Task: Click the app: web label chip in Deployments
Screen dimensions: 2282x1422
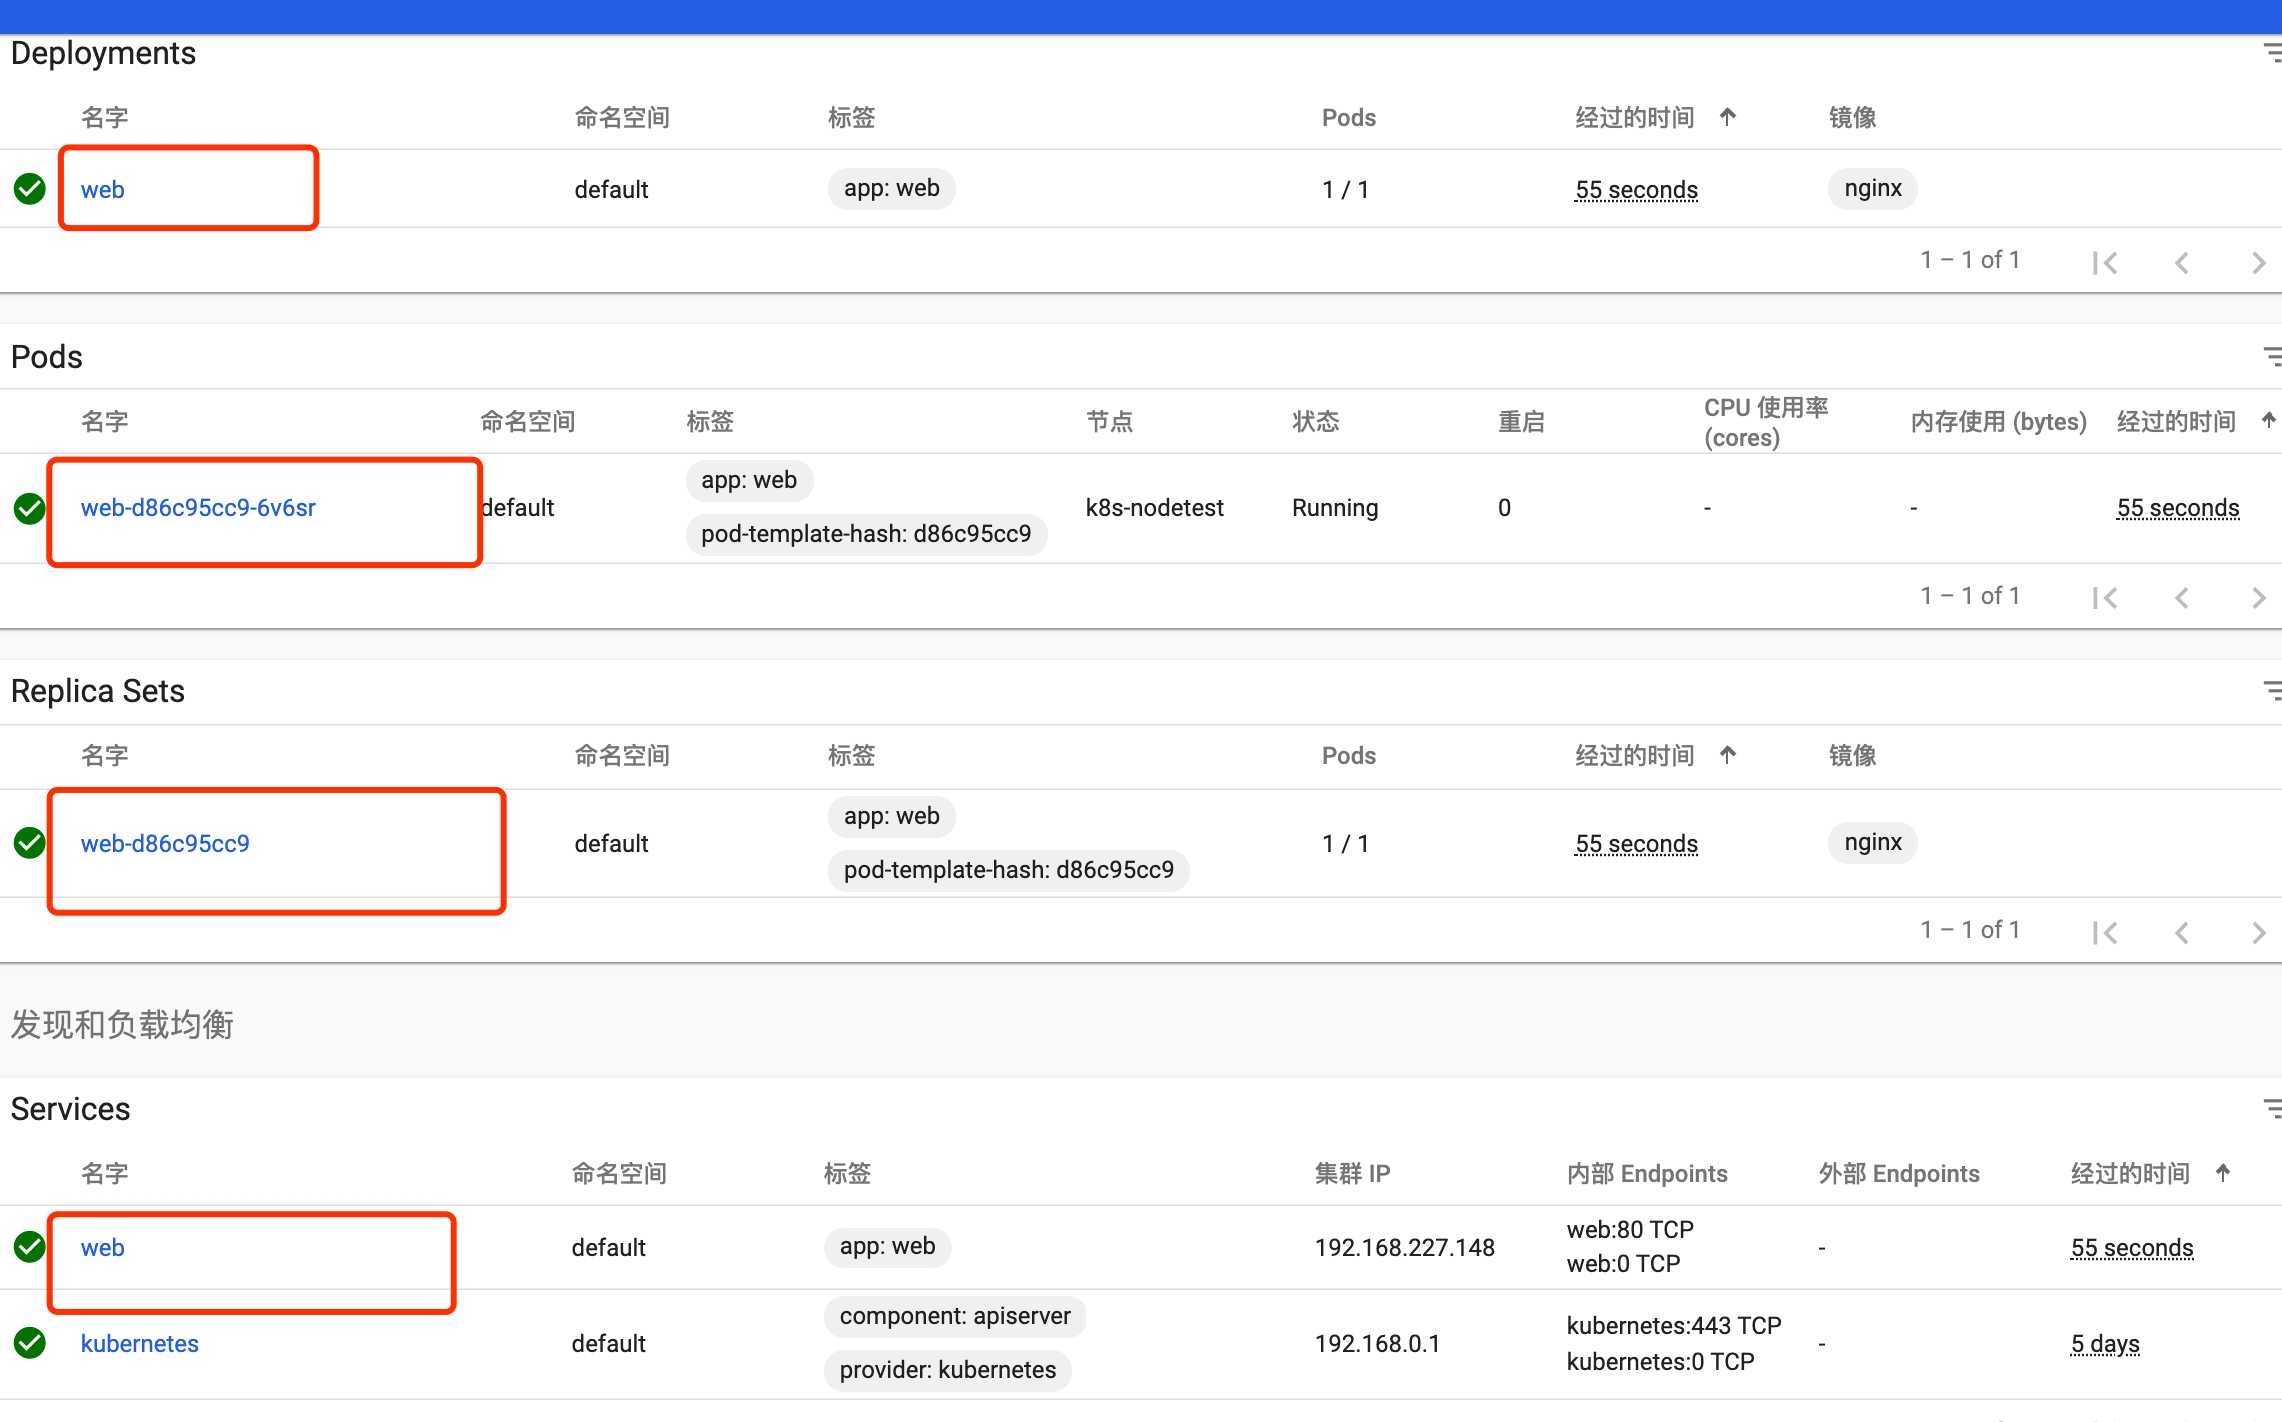Action: [x=891, y=188]
